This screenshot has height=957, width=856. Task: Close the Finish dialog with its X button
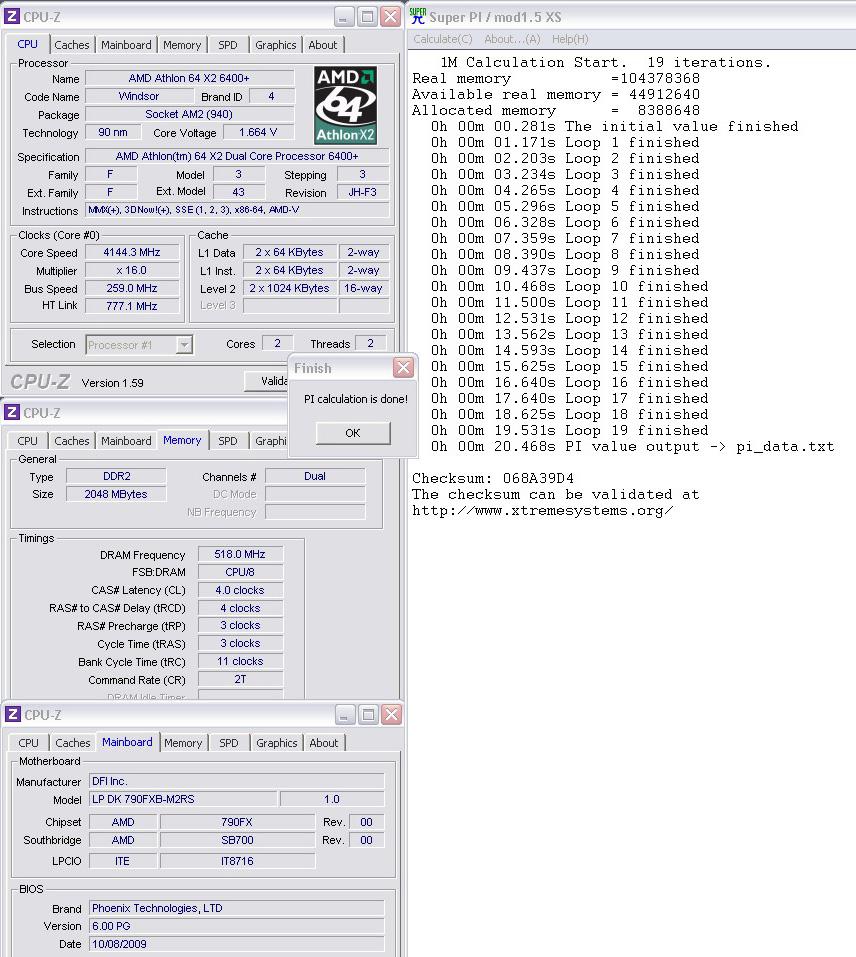[403, 367]
